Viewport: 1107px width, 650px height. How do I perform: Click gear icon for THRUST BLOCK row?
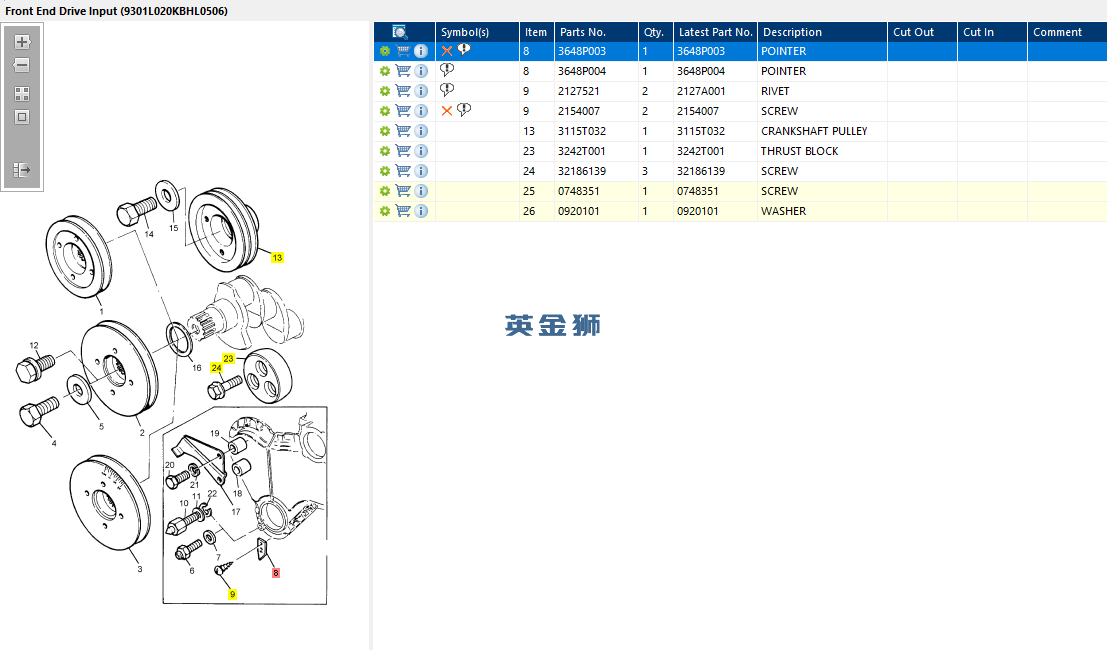click(x=385, y=151)
